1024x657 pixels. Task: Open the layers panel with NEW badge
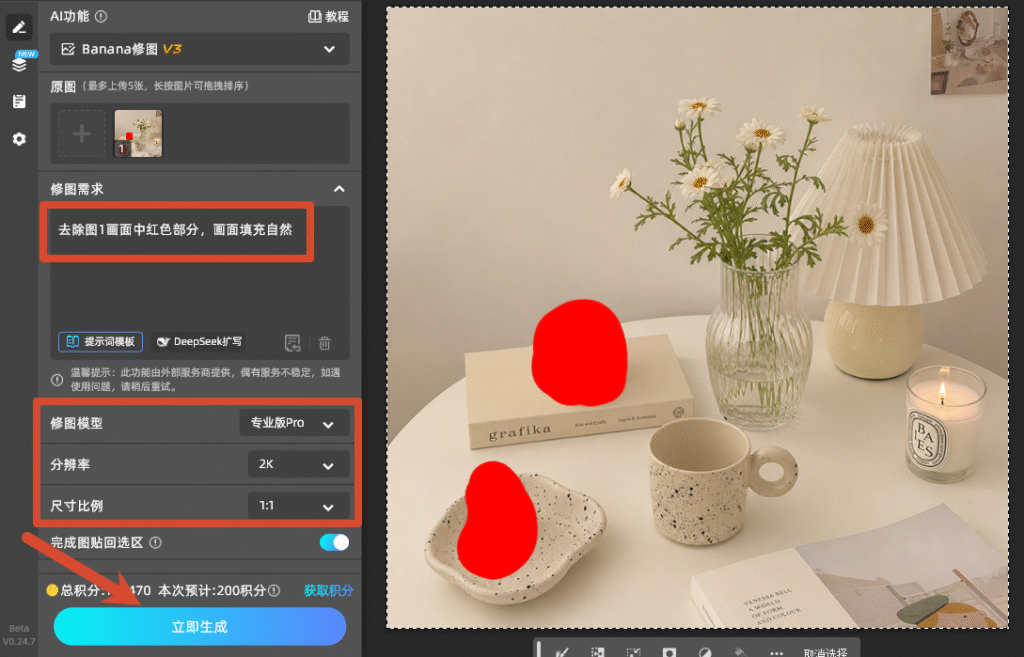20,63
